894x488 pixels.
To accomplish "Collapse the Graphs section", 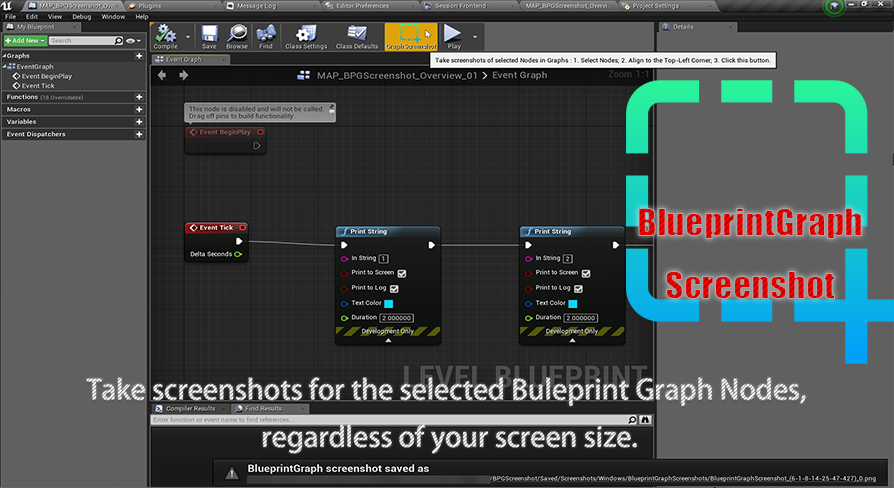I will (x=4, y=56).
